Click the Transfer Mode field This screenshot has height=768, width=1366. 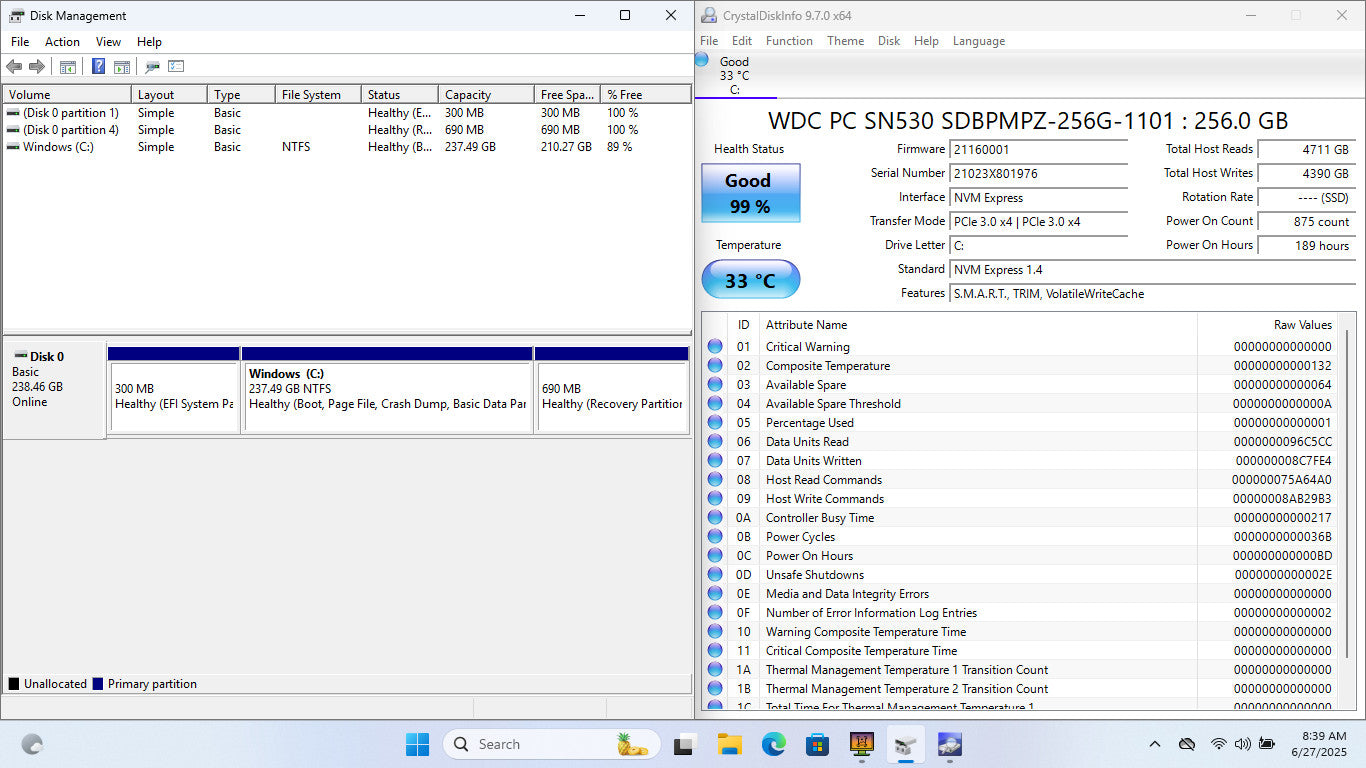point(1039,222)
